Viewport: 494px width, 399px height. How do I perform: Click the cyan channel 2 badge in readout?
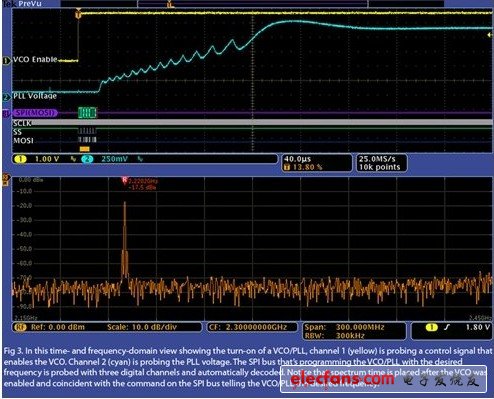coord(88,159)
